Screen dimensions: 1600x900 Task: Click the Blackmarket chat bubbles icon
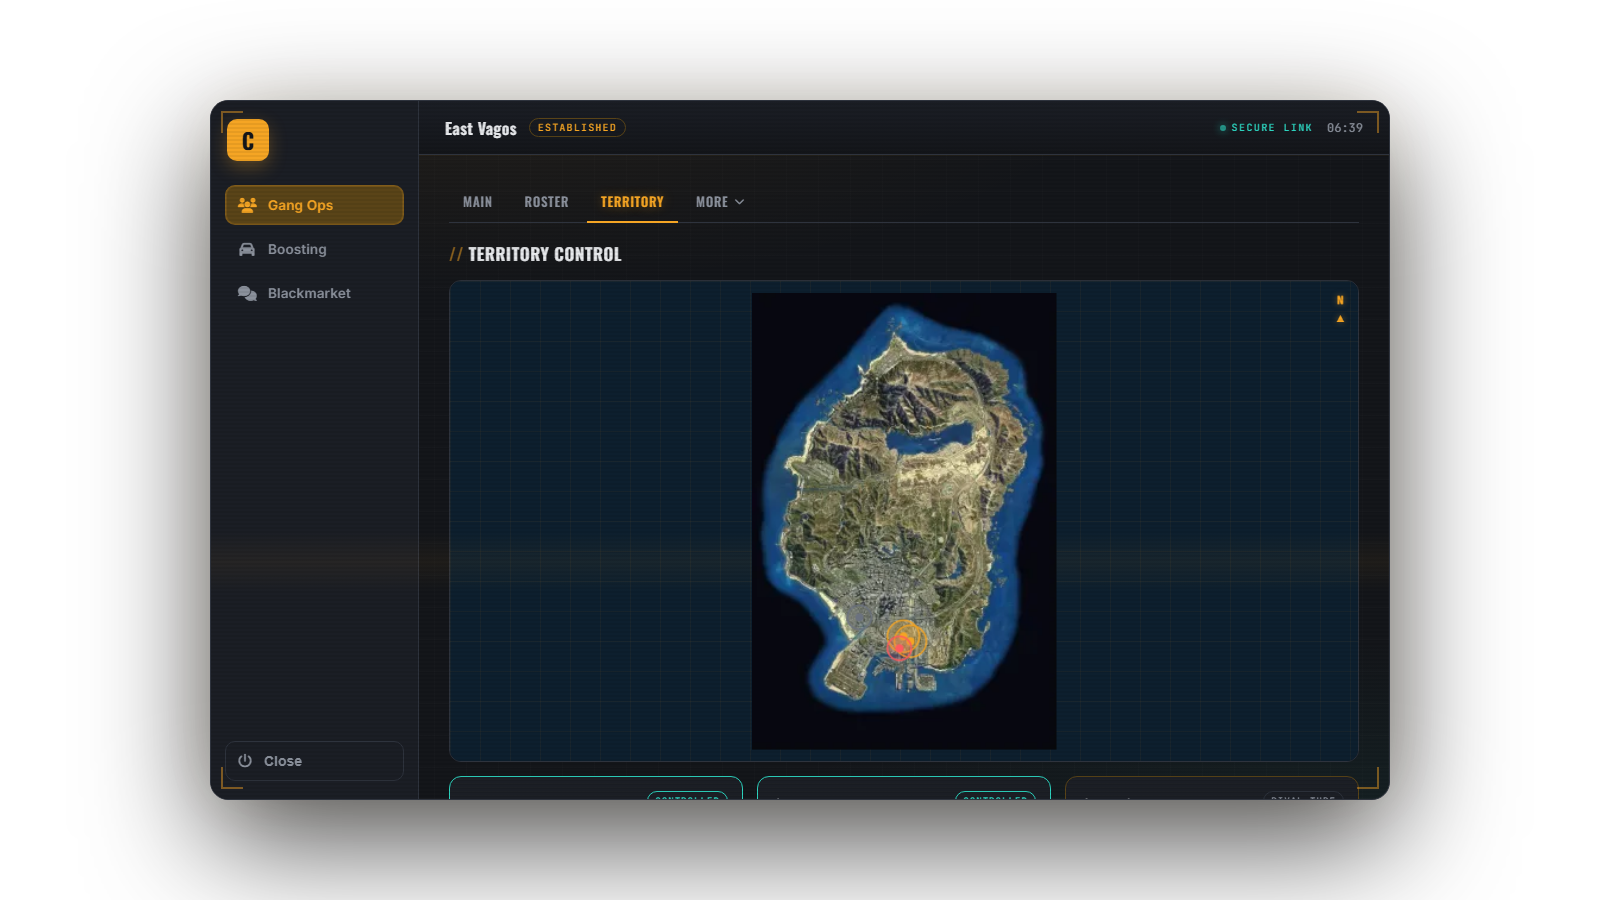click(x=247, y=293)
